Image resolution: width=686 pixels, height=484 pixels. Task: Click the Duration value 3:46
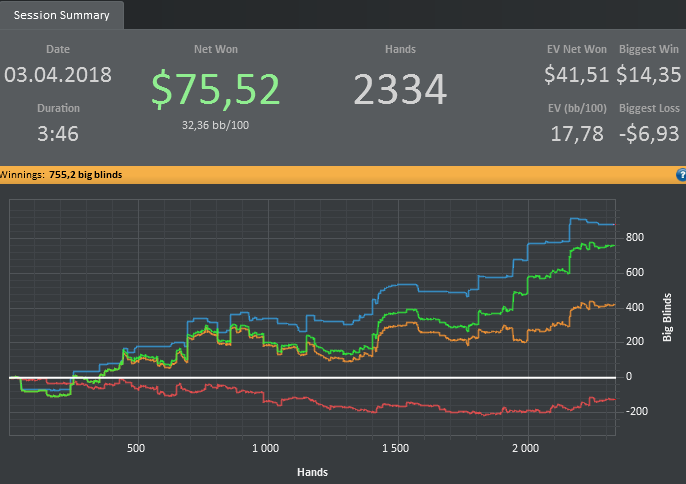[x=58, y=134]
